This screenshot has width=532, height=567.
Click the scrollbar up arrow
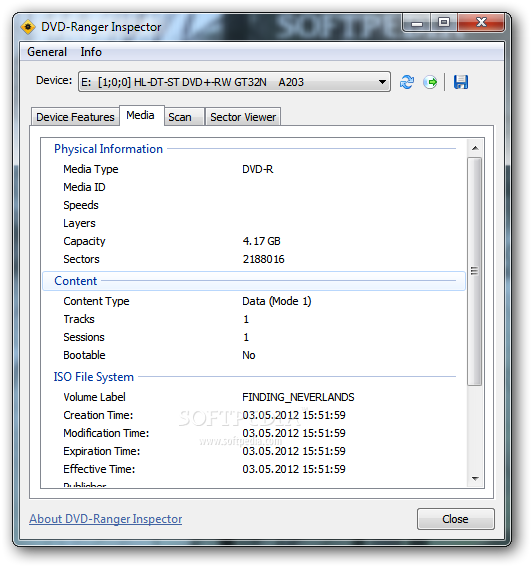point(475,148)
